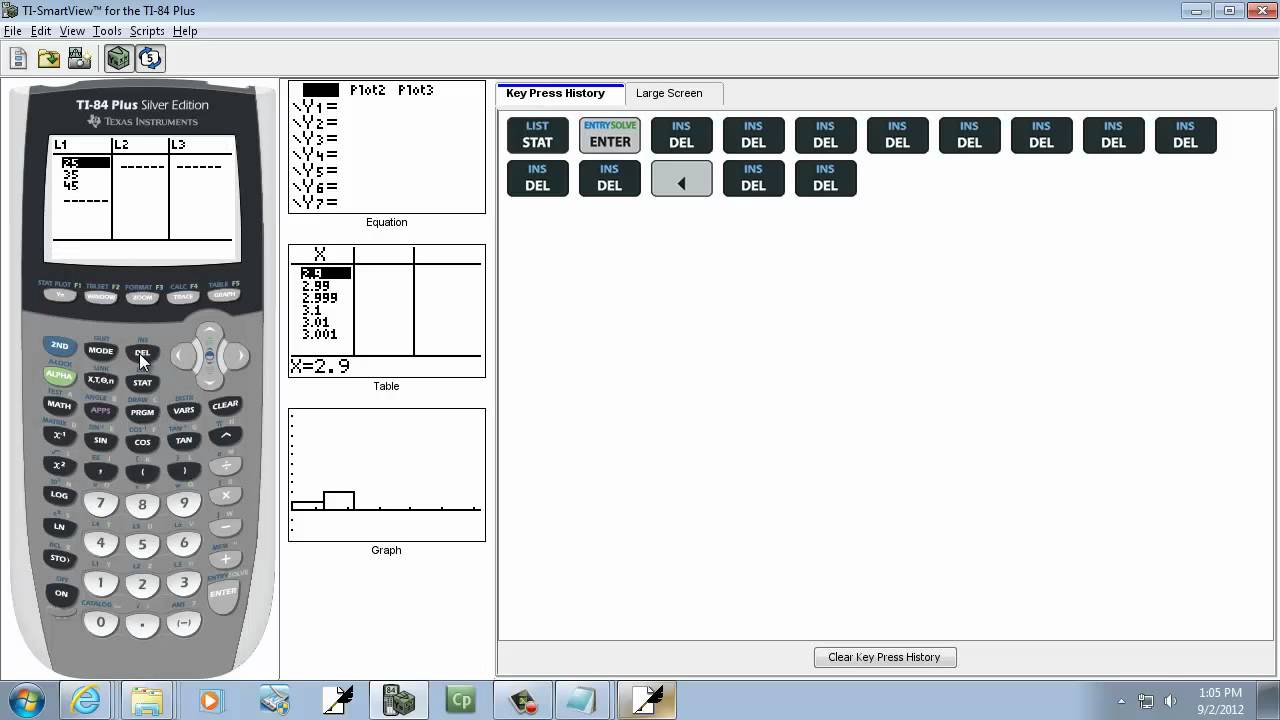The width and height of the screenshot is (1280, 720).
Task: Toggle the green Y= cube toolbar button
Action: (x=118, y=59)
